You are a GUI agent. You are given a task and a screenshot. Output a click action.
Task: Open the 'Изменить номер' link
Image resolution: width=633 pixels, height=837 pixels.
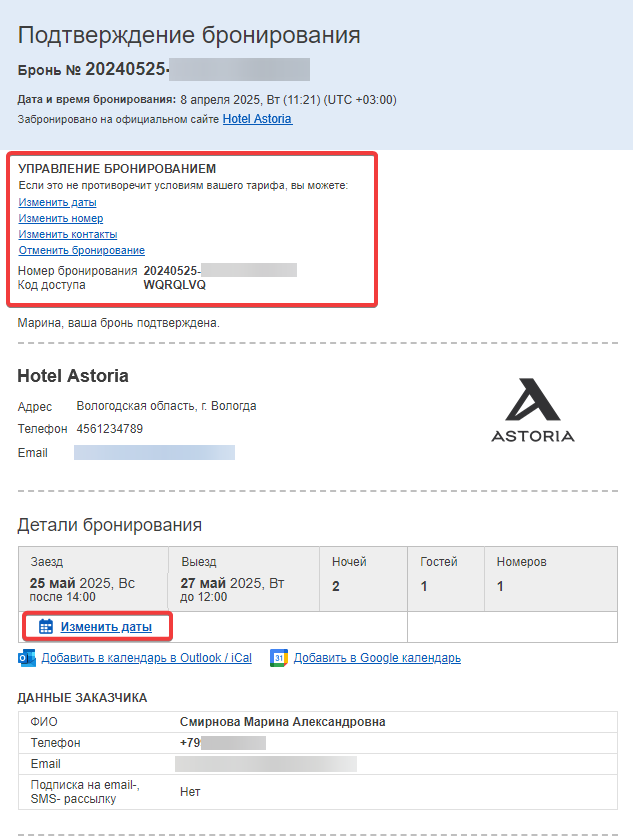pos(61,218)
